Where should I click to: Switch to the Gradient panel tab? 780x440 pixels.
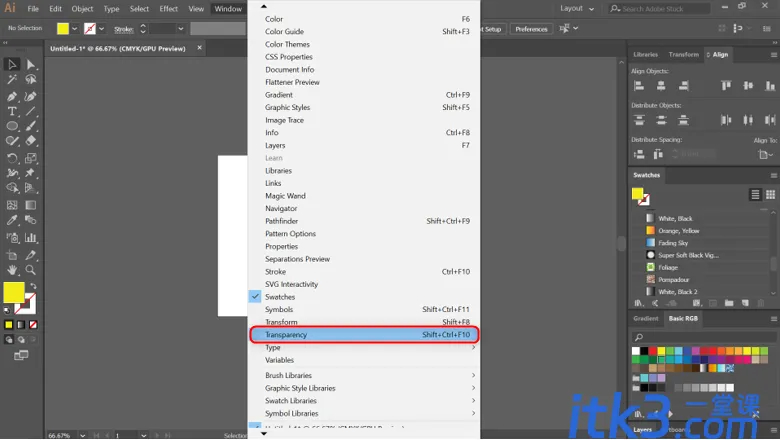(646, 318)
